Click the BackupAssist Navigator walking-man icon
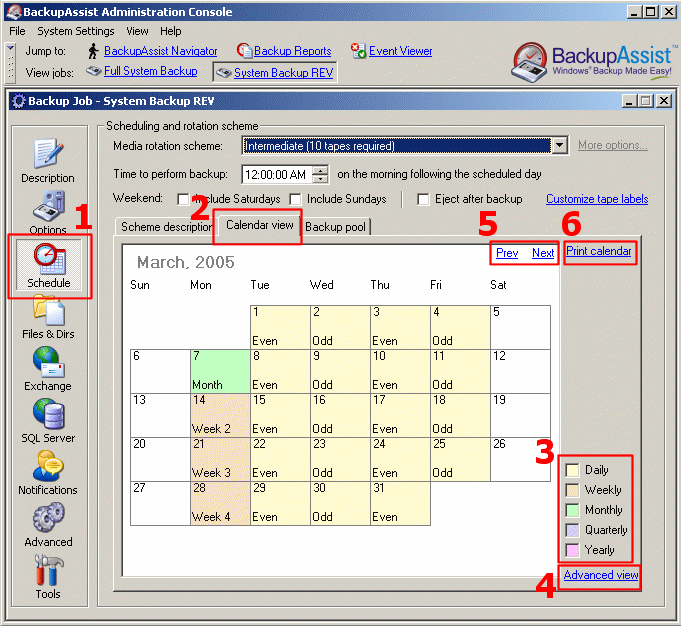 tap(93, 51)
